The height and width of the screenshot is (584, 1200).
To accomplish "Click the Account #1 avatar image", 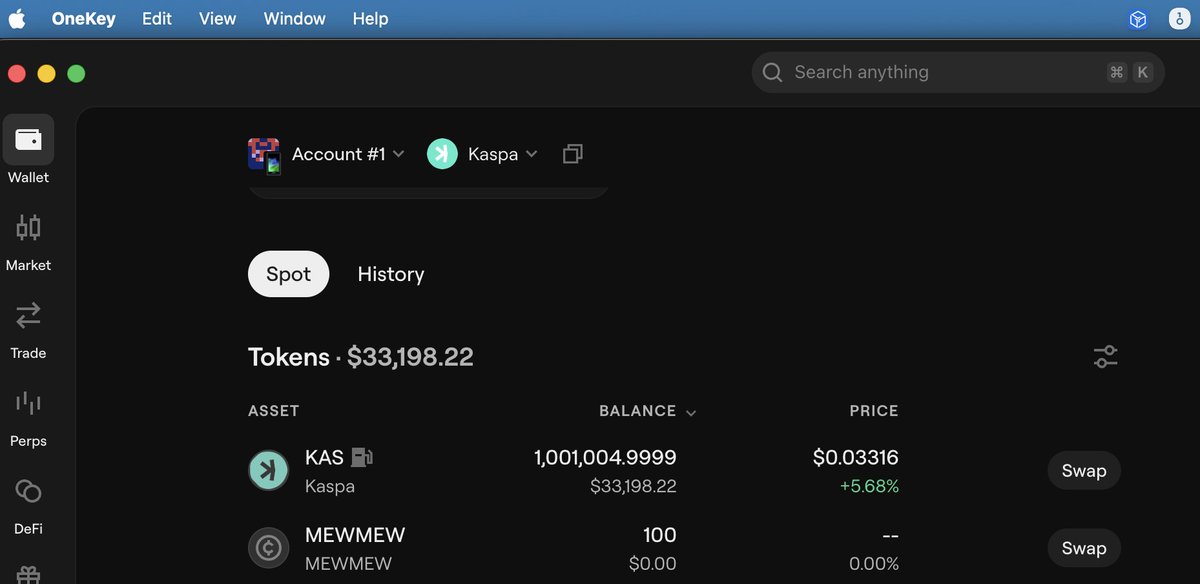I will coord(264,155).
